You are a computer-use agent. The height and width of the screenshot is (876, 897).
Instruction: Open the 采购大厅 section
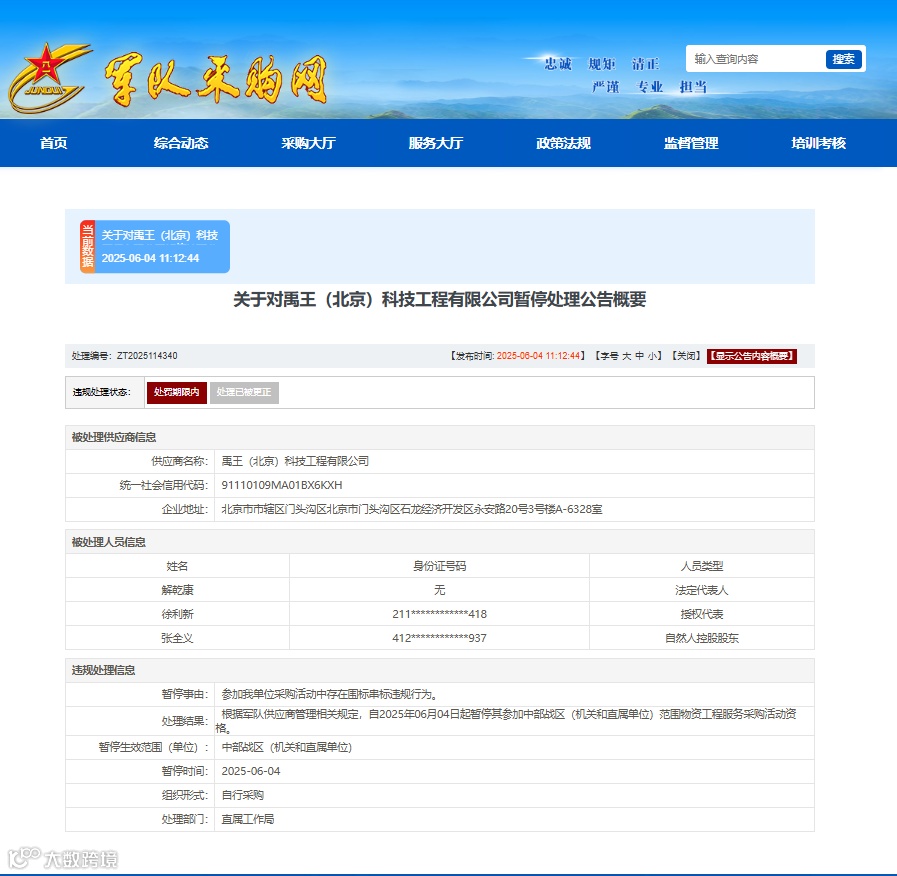point(308,143)
